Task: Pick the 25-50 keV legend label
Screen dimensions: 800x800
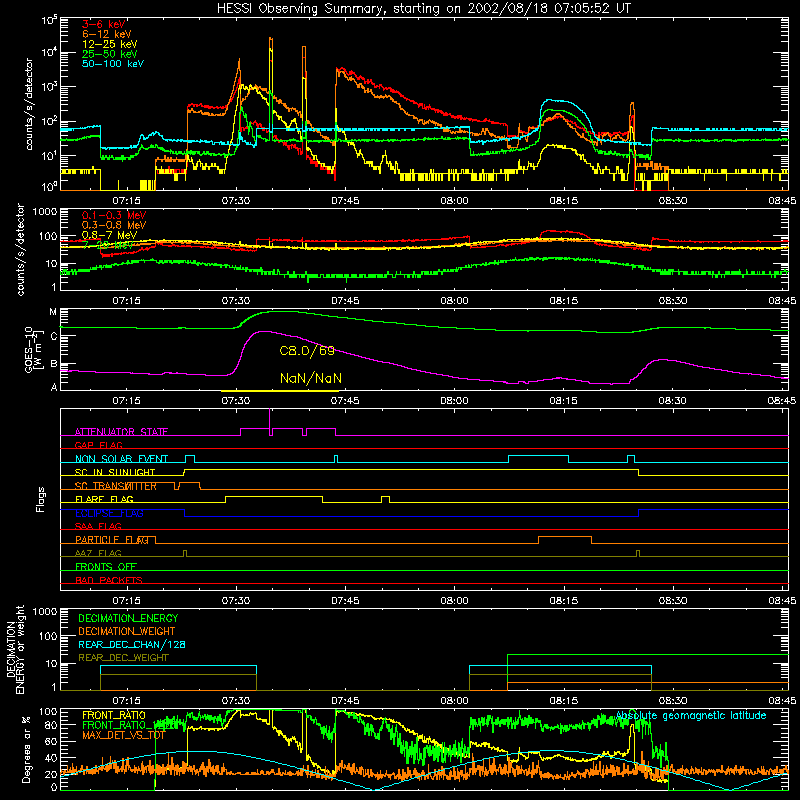Action: pyautogui.click(x=110, y=54)
